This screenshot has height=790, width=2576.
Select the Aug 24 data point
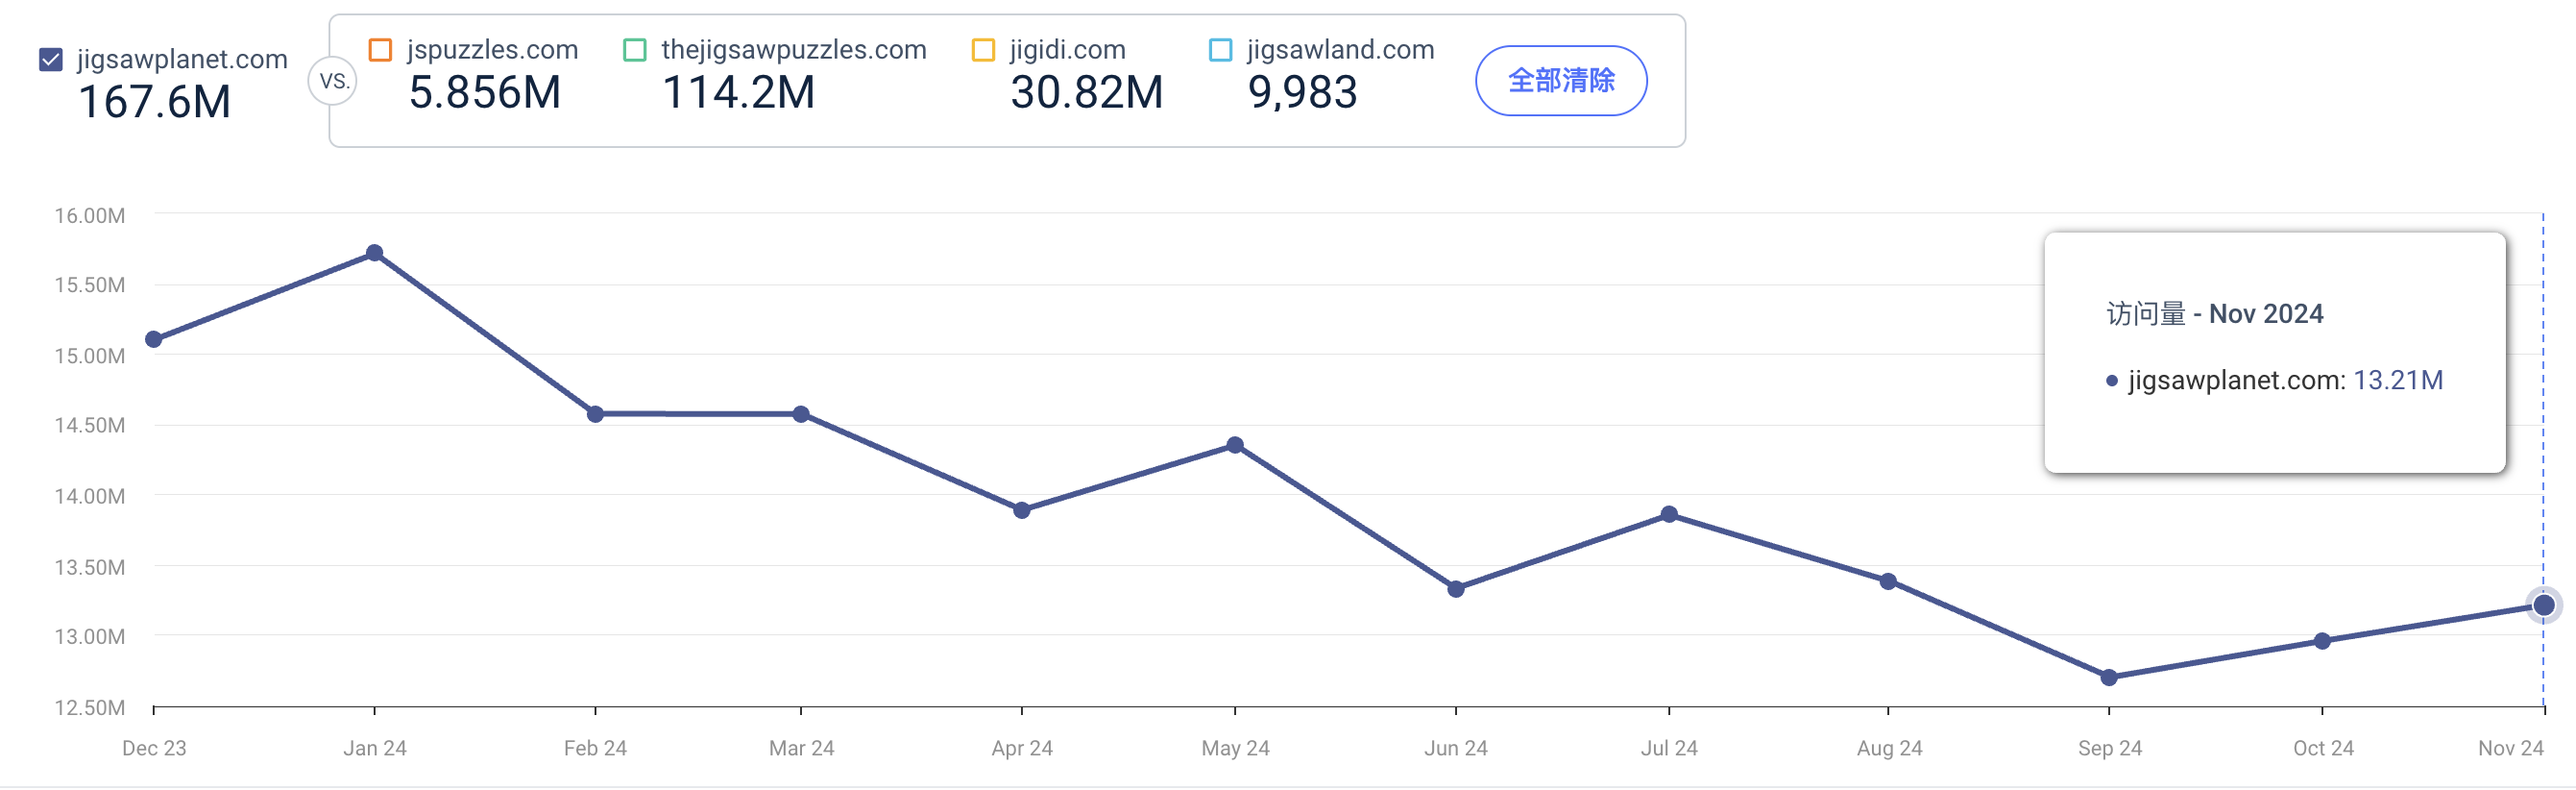click(x=1888, y=582)
